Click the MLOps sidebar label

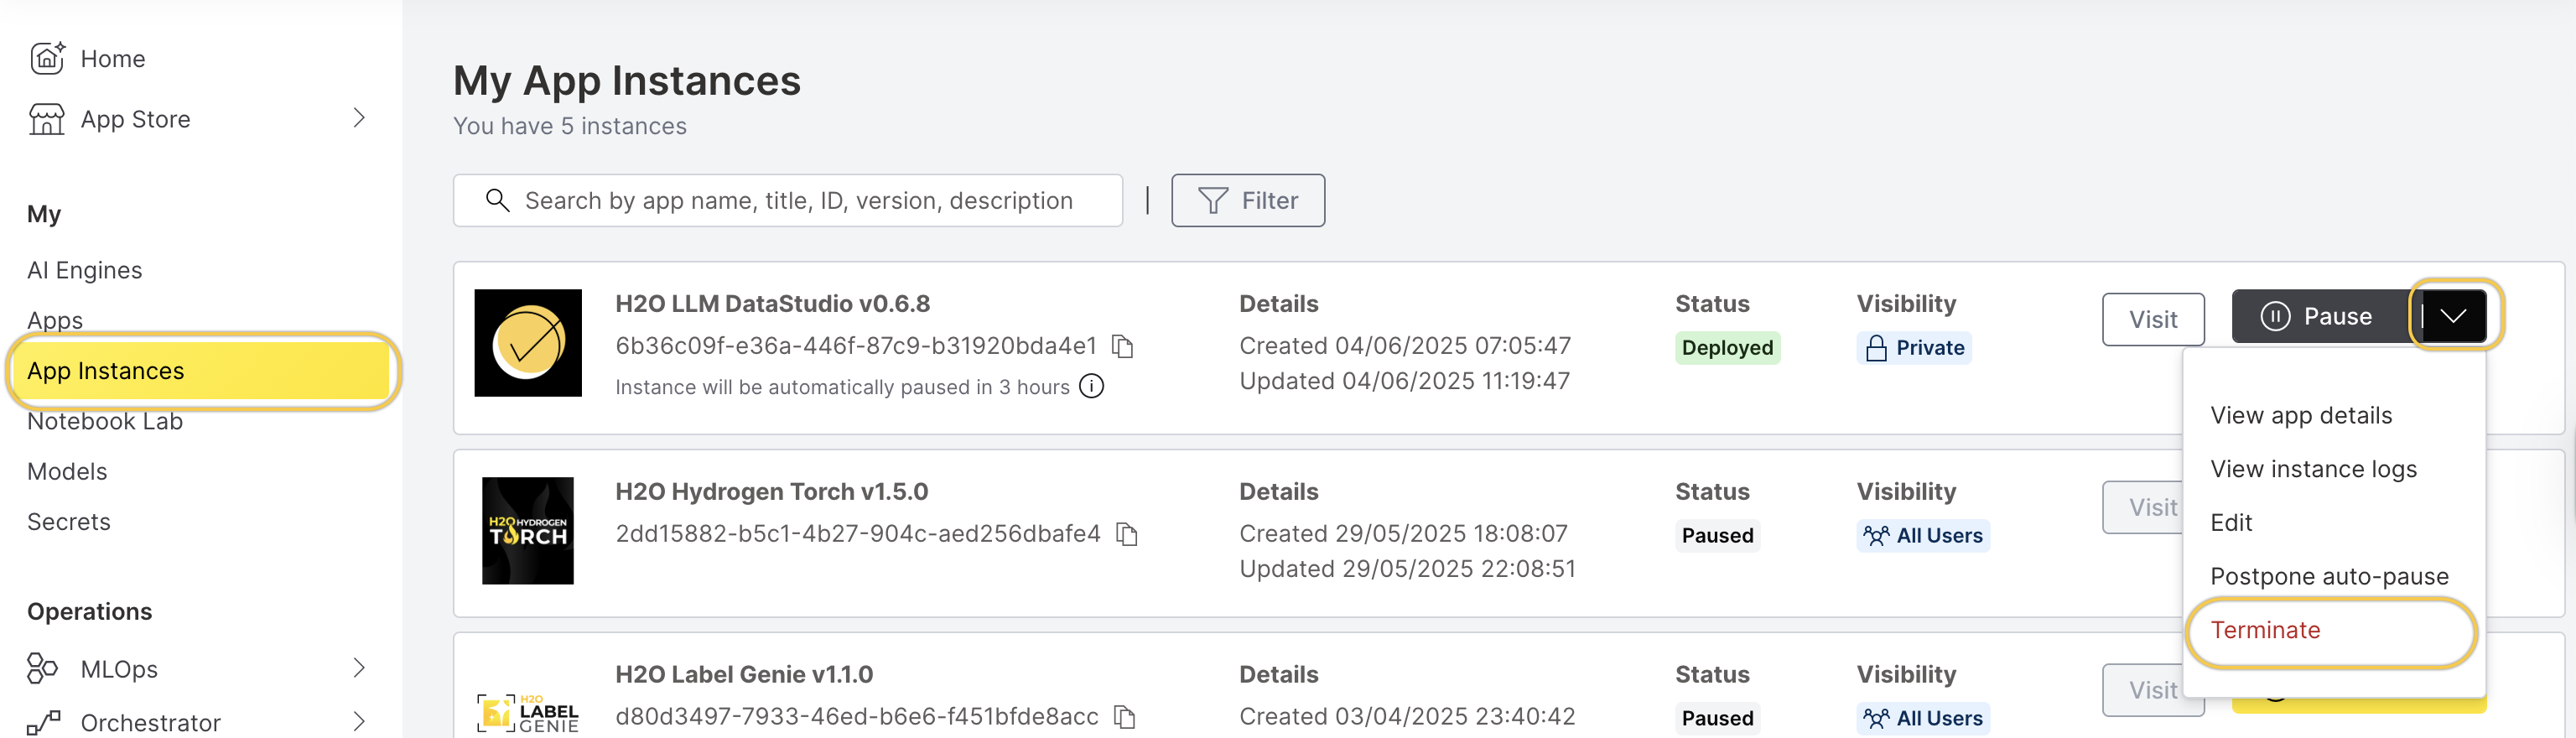(119, 669)
